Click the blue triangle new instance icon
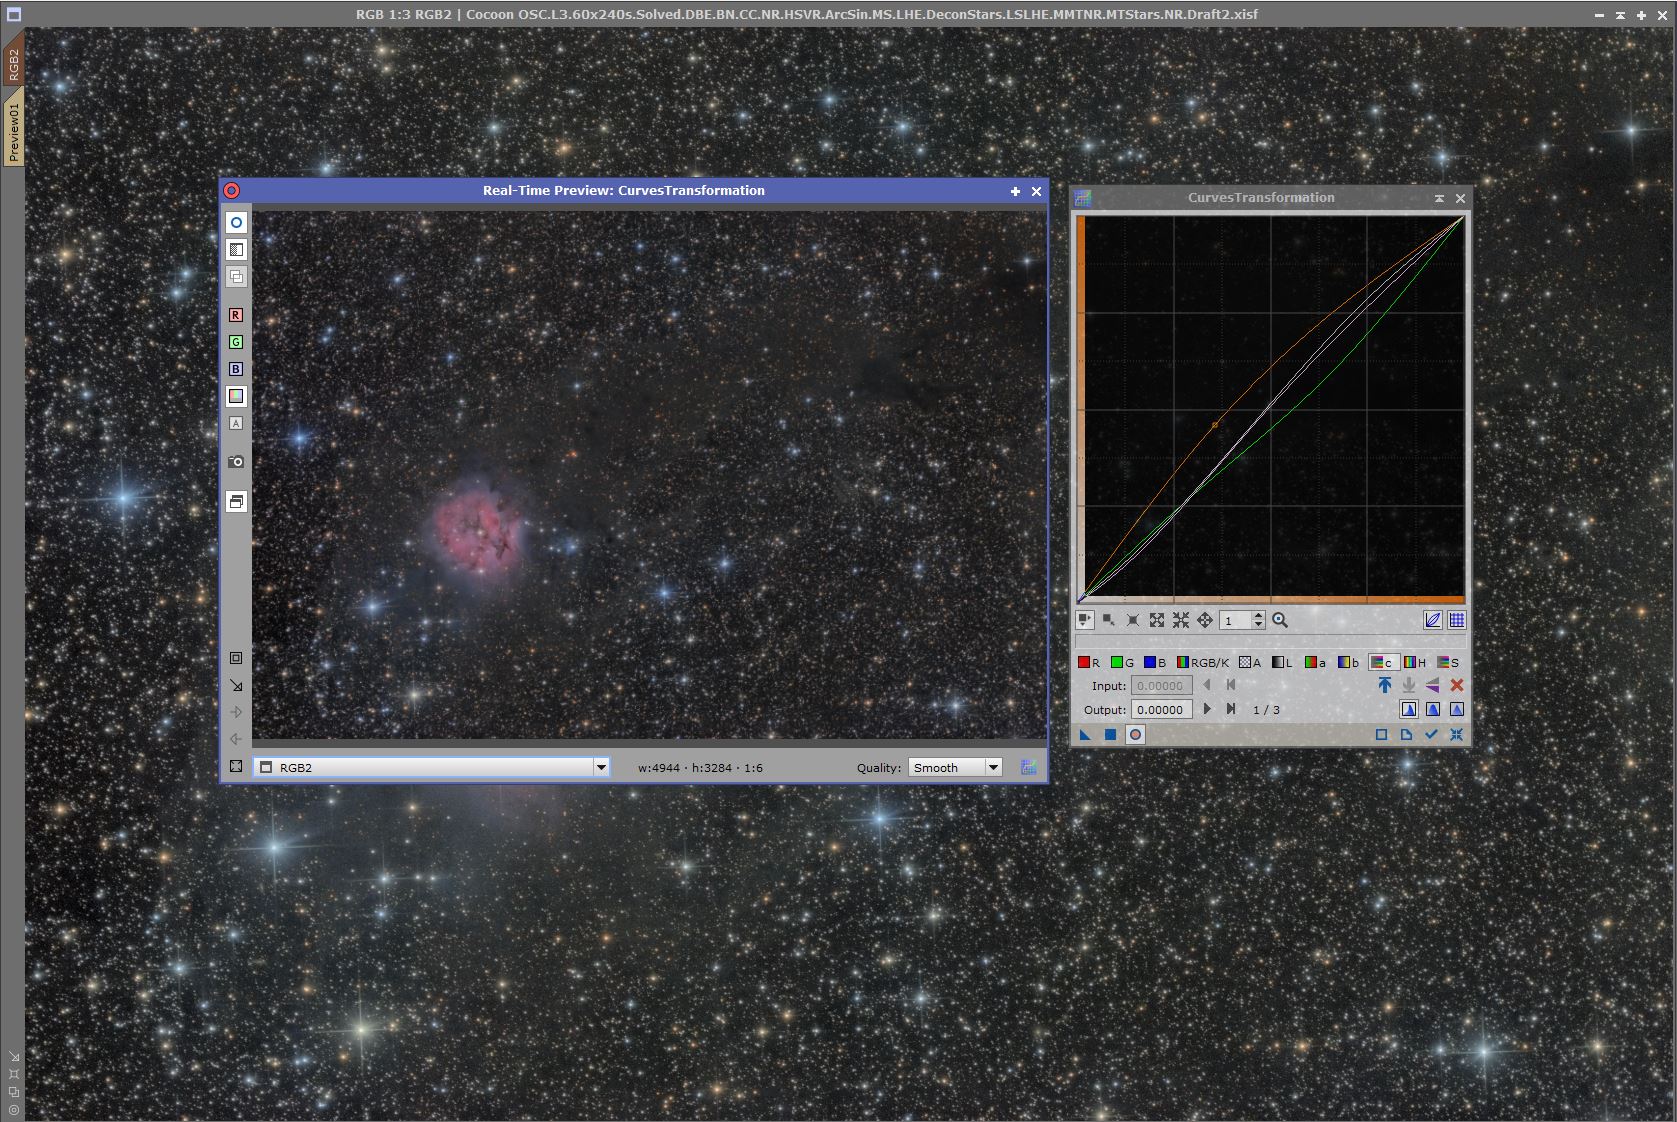This screenshot has height=1122, width=1677. [1085, 735]
